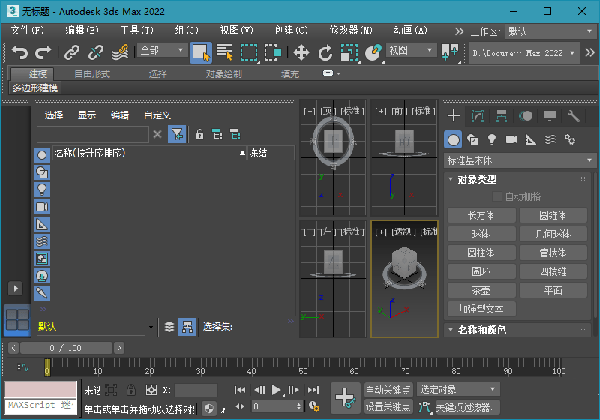Open the 视图(V) menu
Viewport: 600px width, 420px height.
[234, 29]
